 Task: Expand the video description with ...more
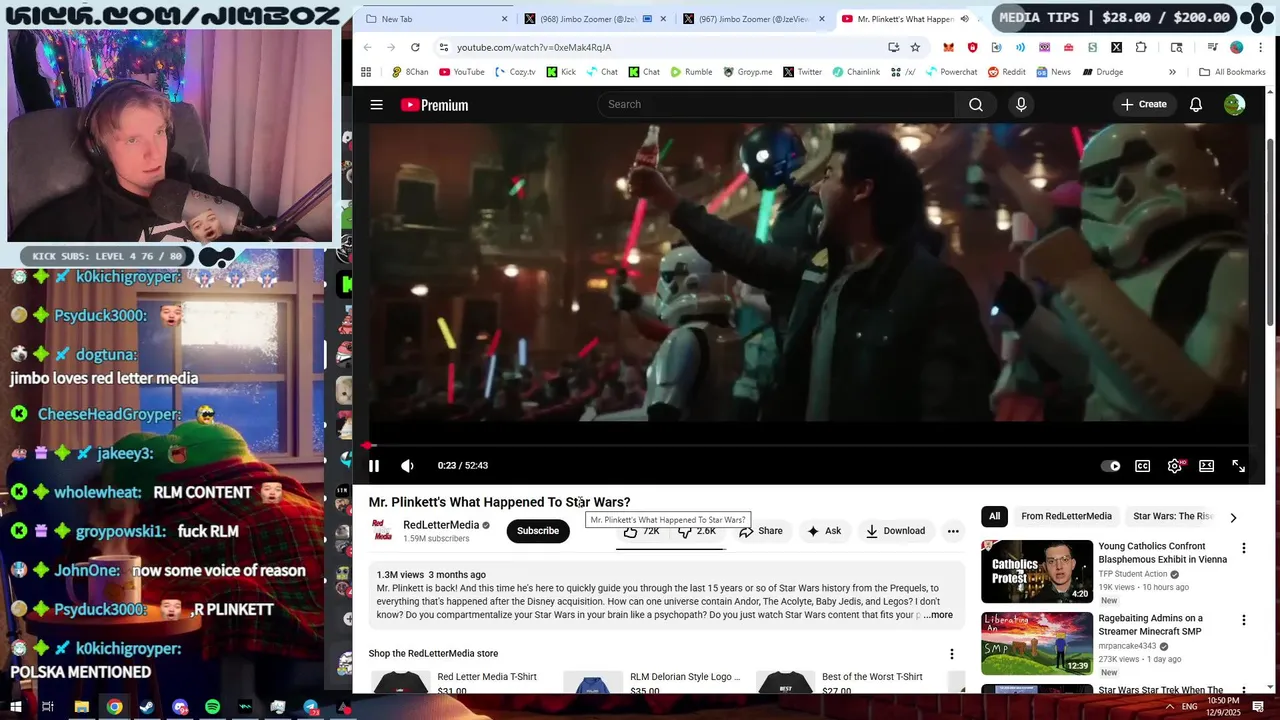point(938,615)
